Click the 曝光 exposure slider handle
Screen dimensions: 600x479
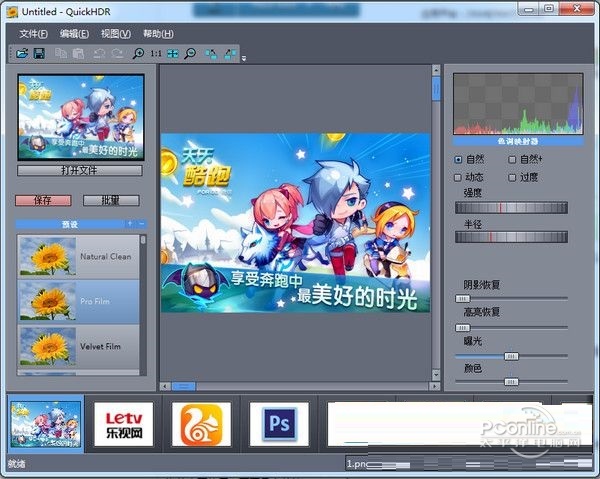pos(511,357)
